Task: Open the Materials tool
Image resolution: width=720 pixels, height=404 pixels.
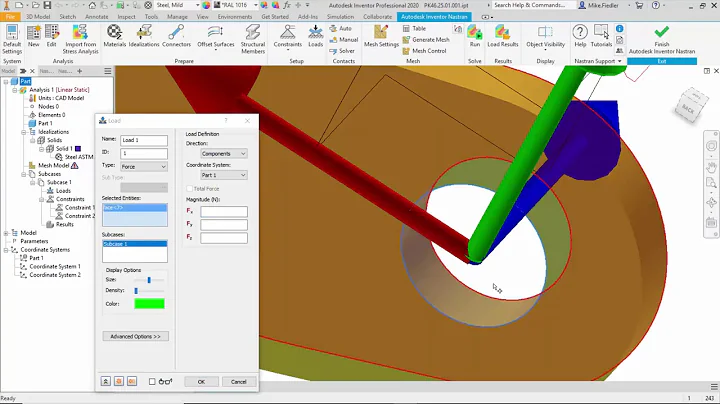Action: (x=114, y=36)
